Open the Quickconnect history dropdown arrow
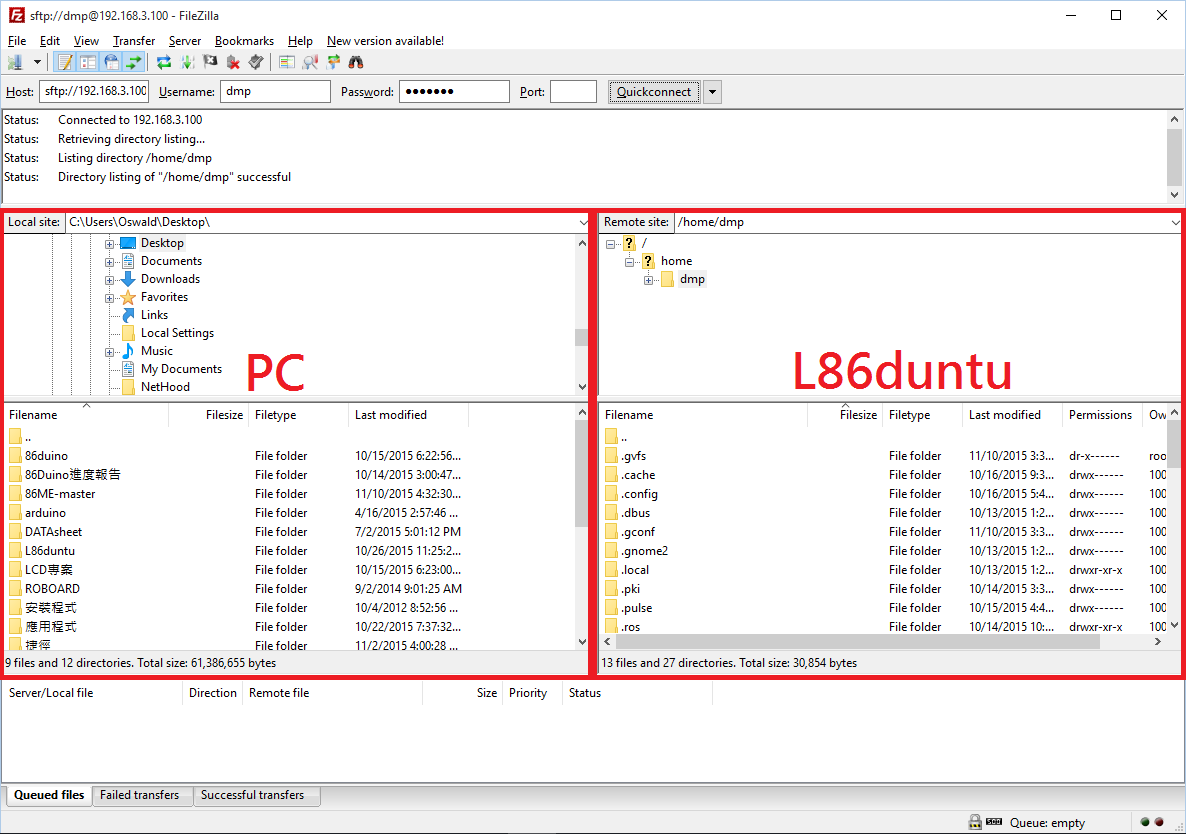1186x834 pixels. [712, 92]
